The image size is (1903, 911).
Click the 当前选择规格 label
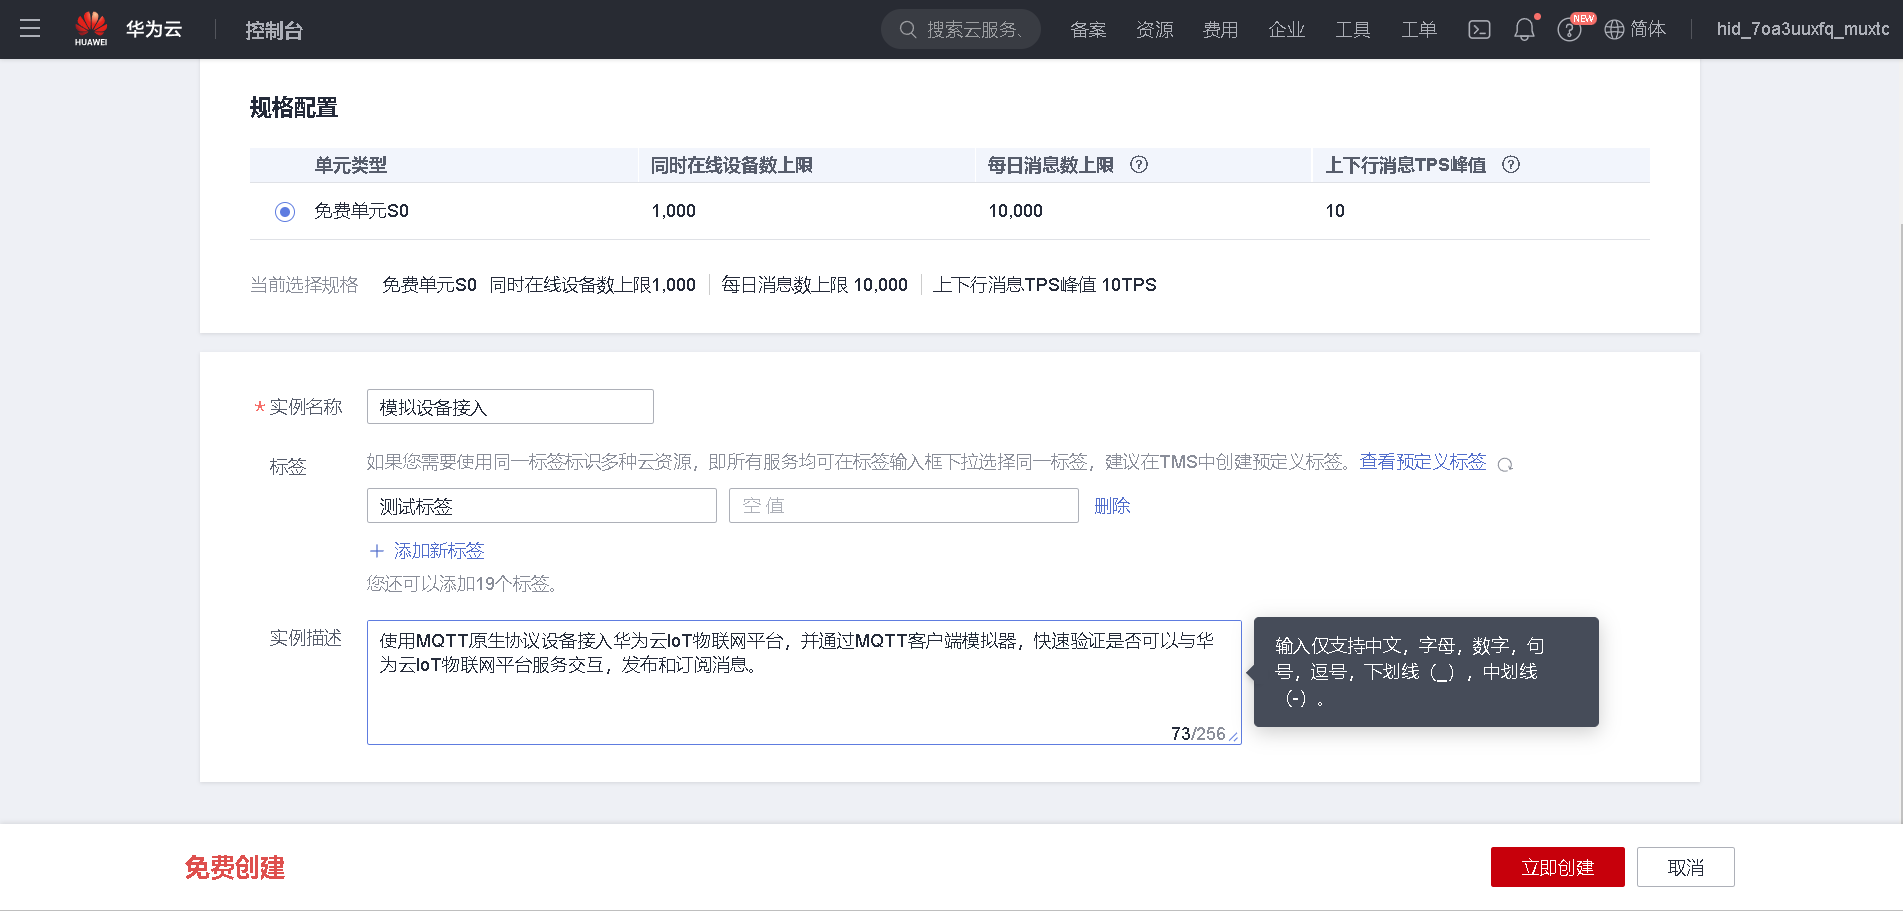tap(304, 285)
